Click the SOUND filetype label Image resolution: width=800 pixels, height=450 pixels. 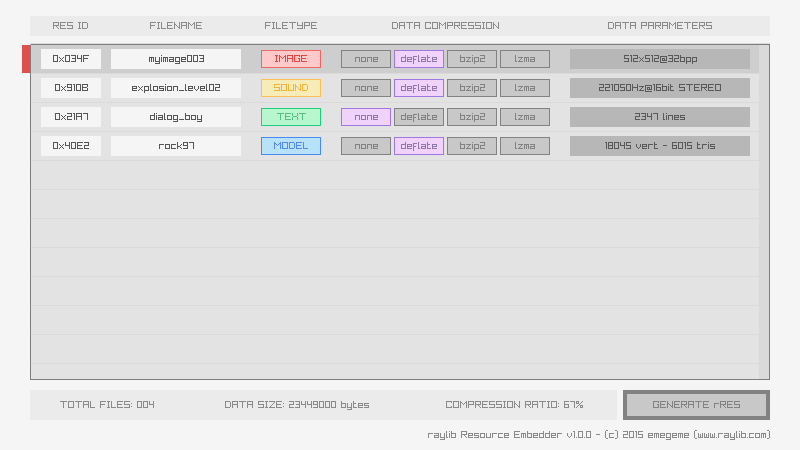pos(291,88)
